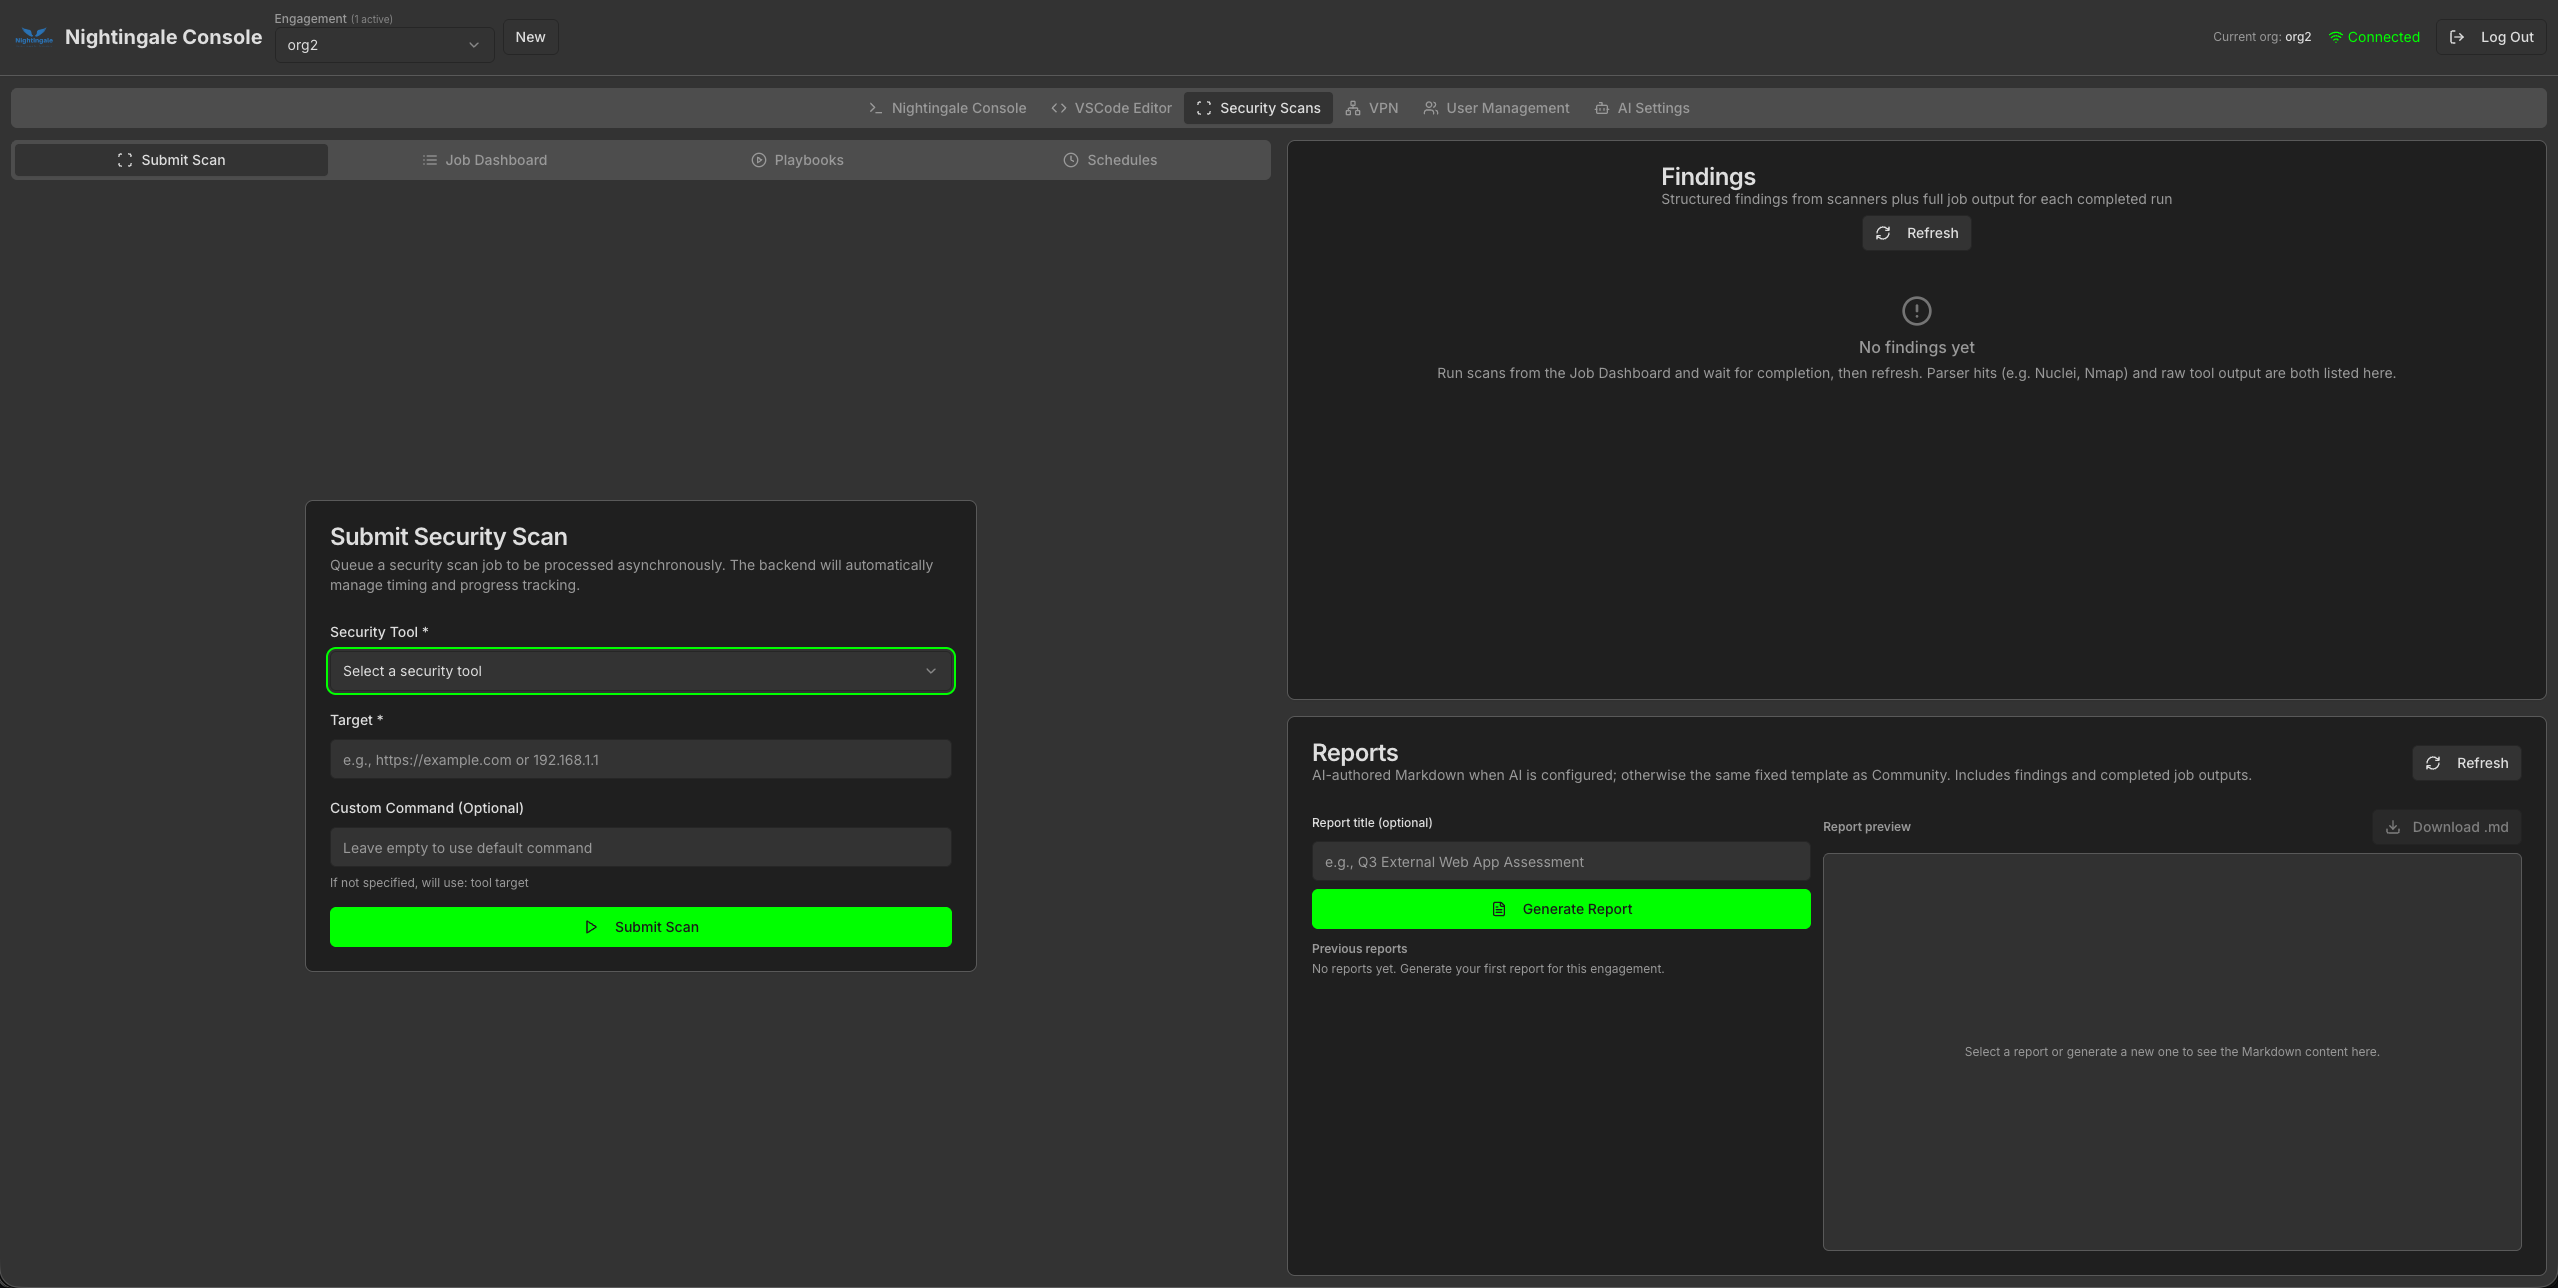The height and width of the screenshot is (1288, 2558).
Task: Click the users icon beside User Management
Action: coord(1430,108)
